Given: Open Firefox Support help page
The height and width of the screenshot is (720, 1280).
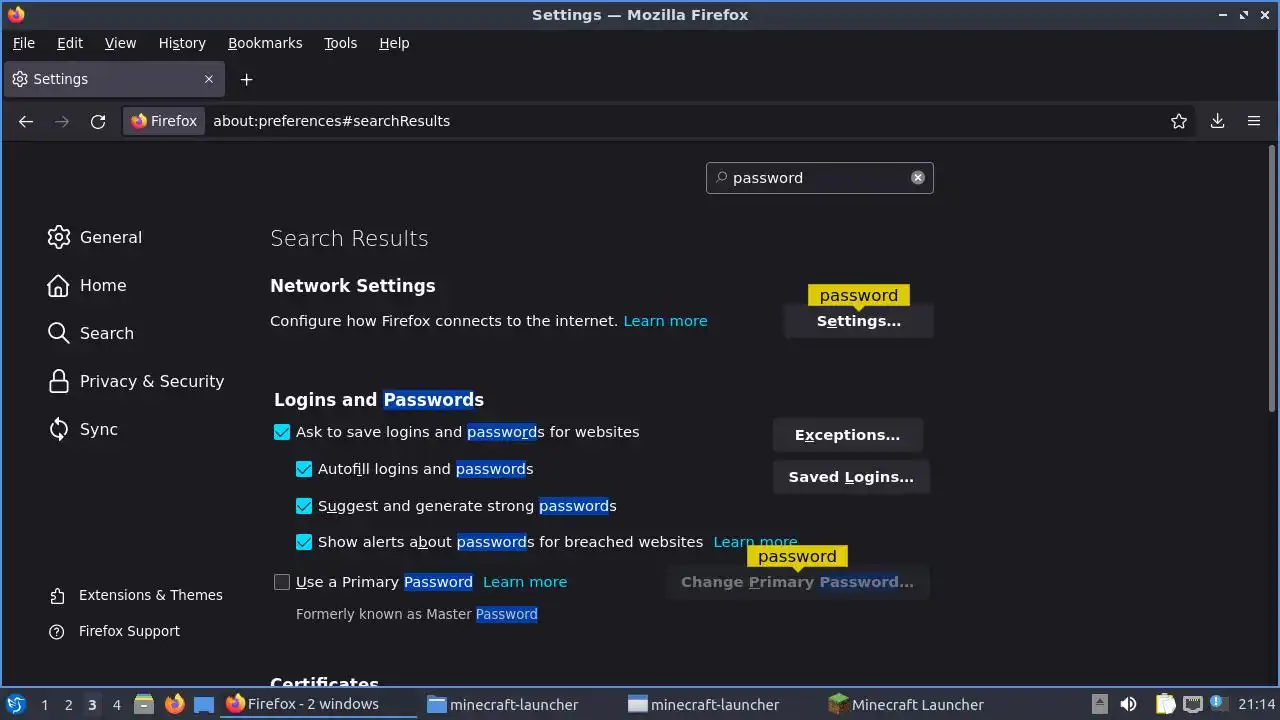Looking at the screenshot, I should point(115,631).
